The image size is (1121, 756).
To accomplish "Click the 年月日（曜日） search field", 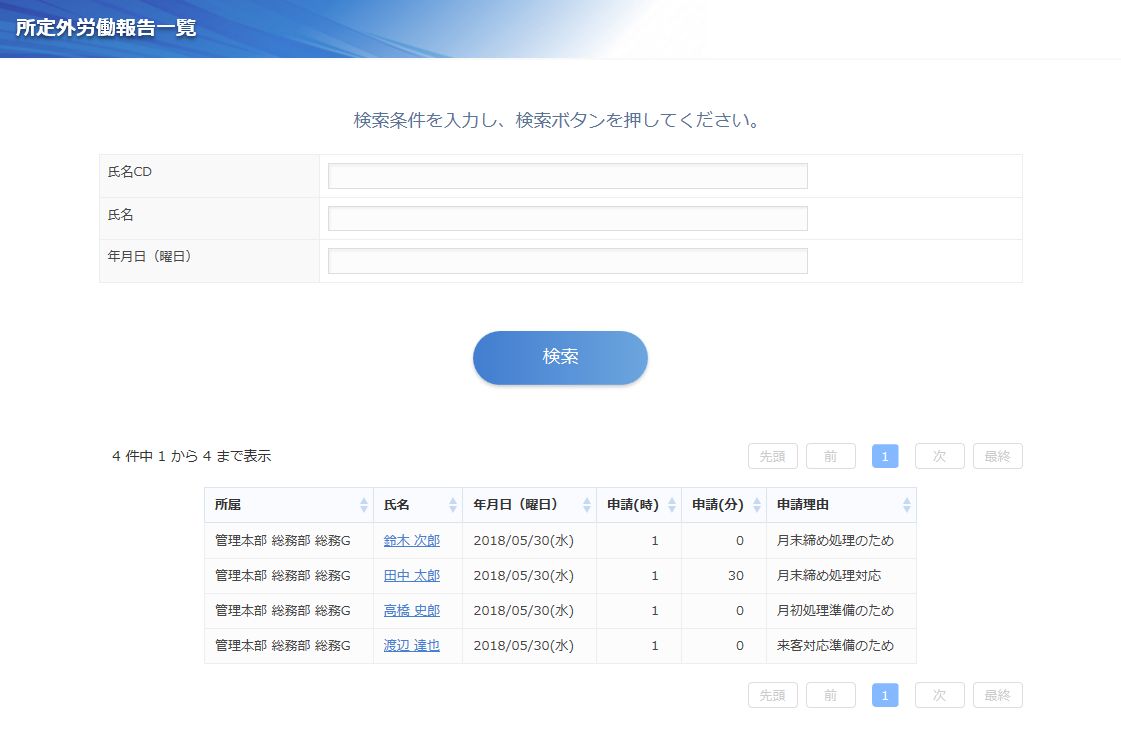I will (567, 261).
